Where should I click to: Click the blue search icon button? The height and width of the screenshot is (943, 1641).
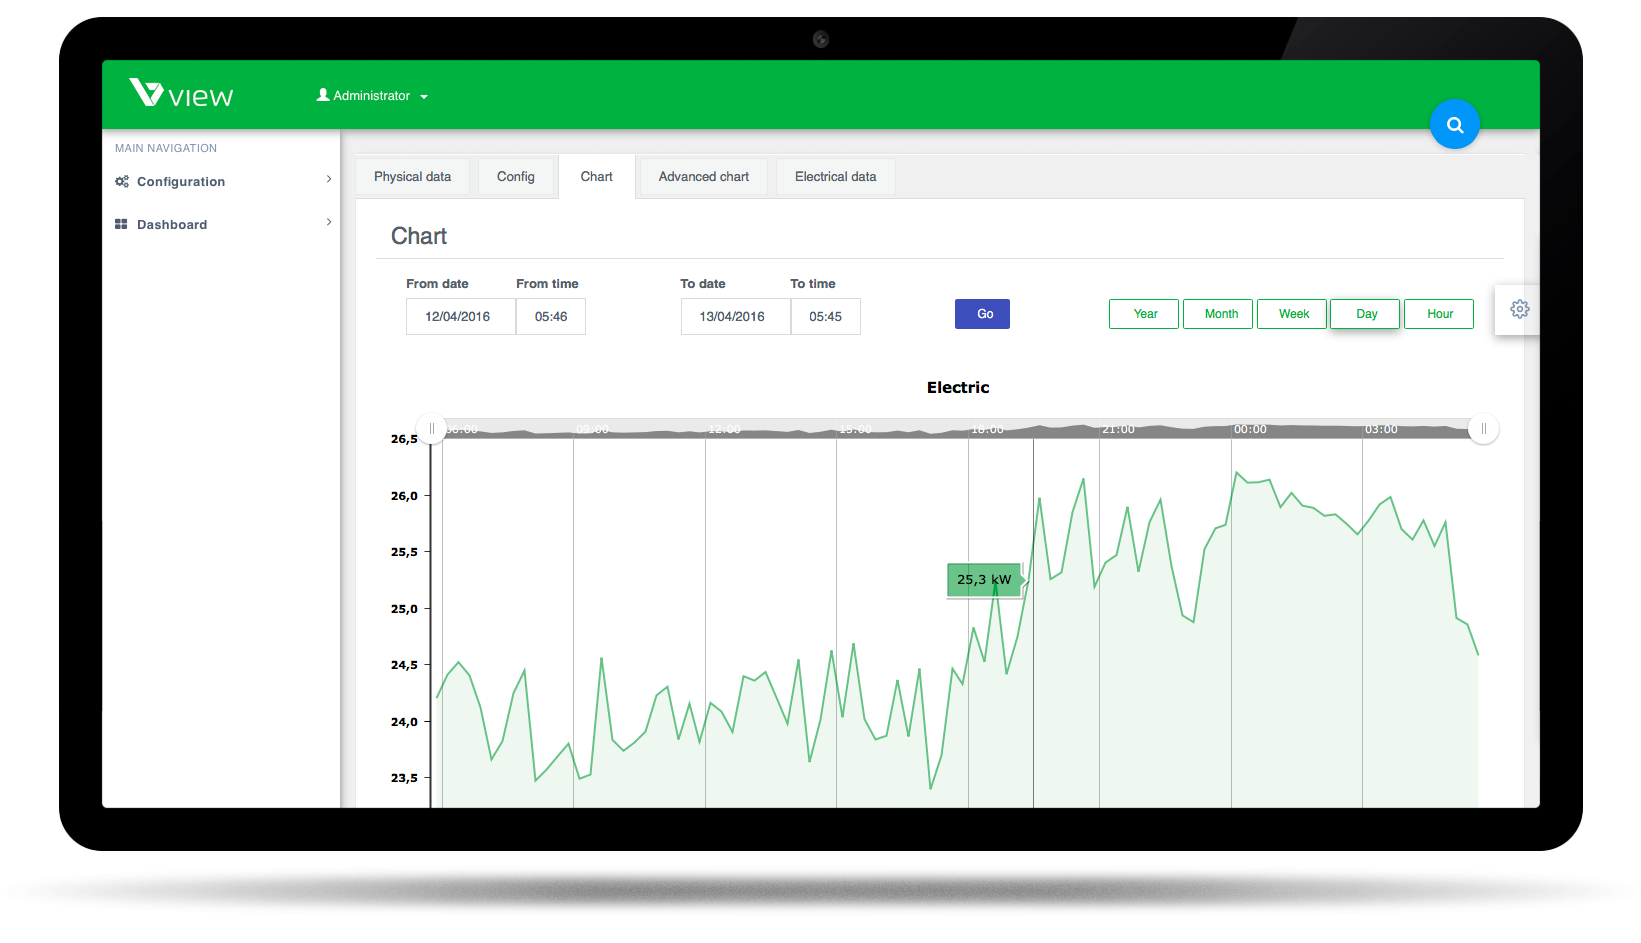coord(1454,125)
